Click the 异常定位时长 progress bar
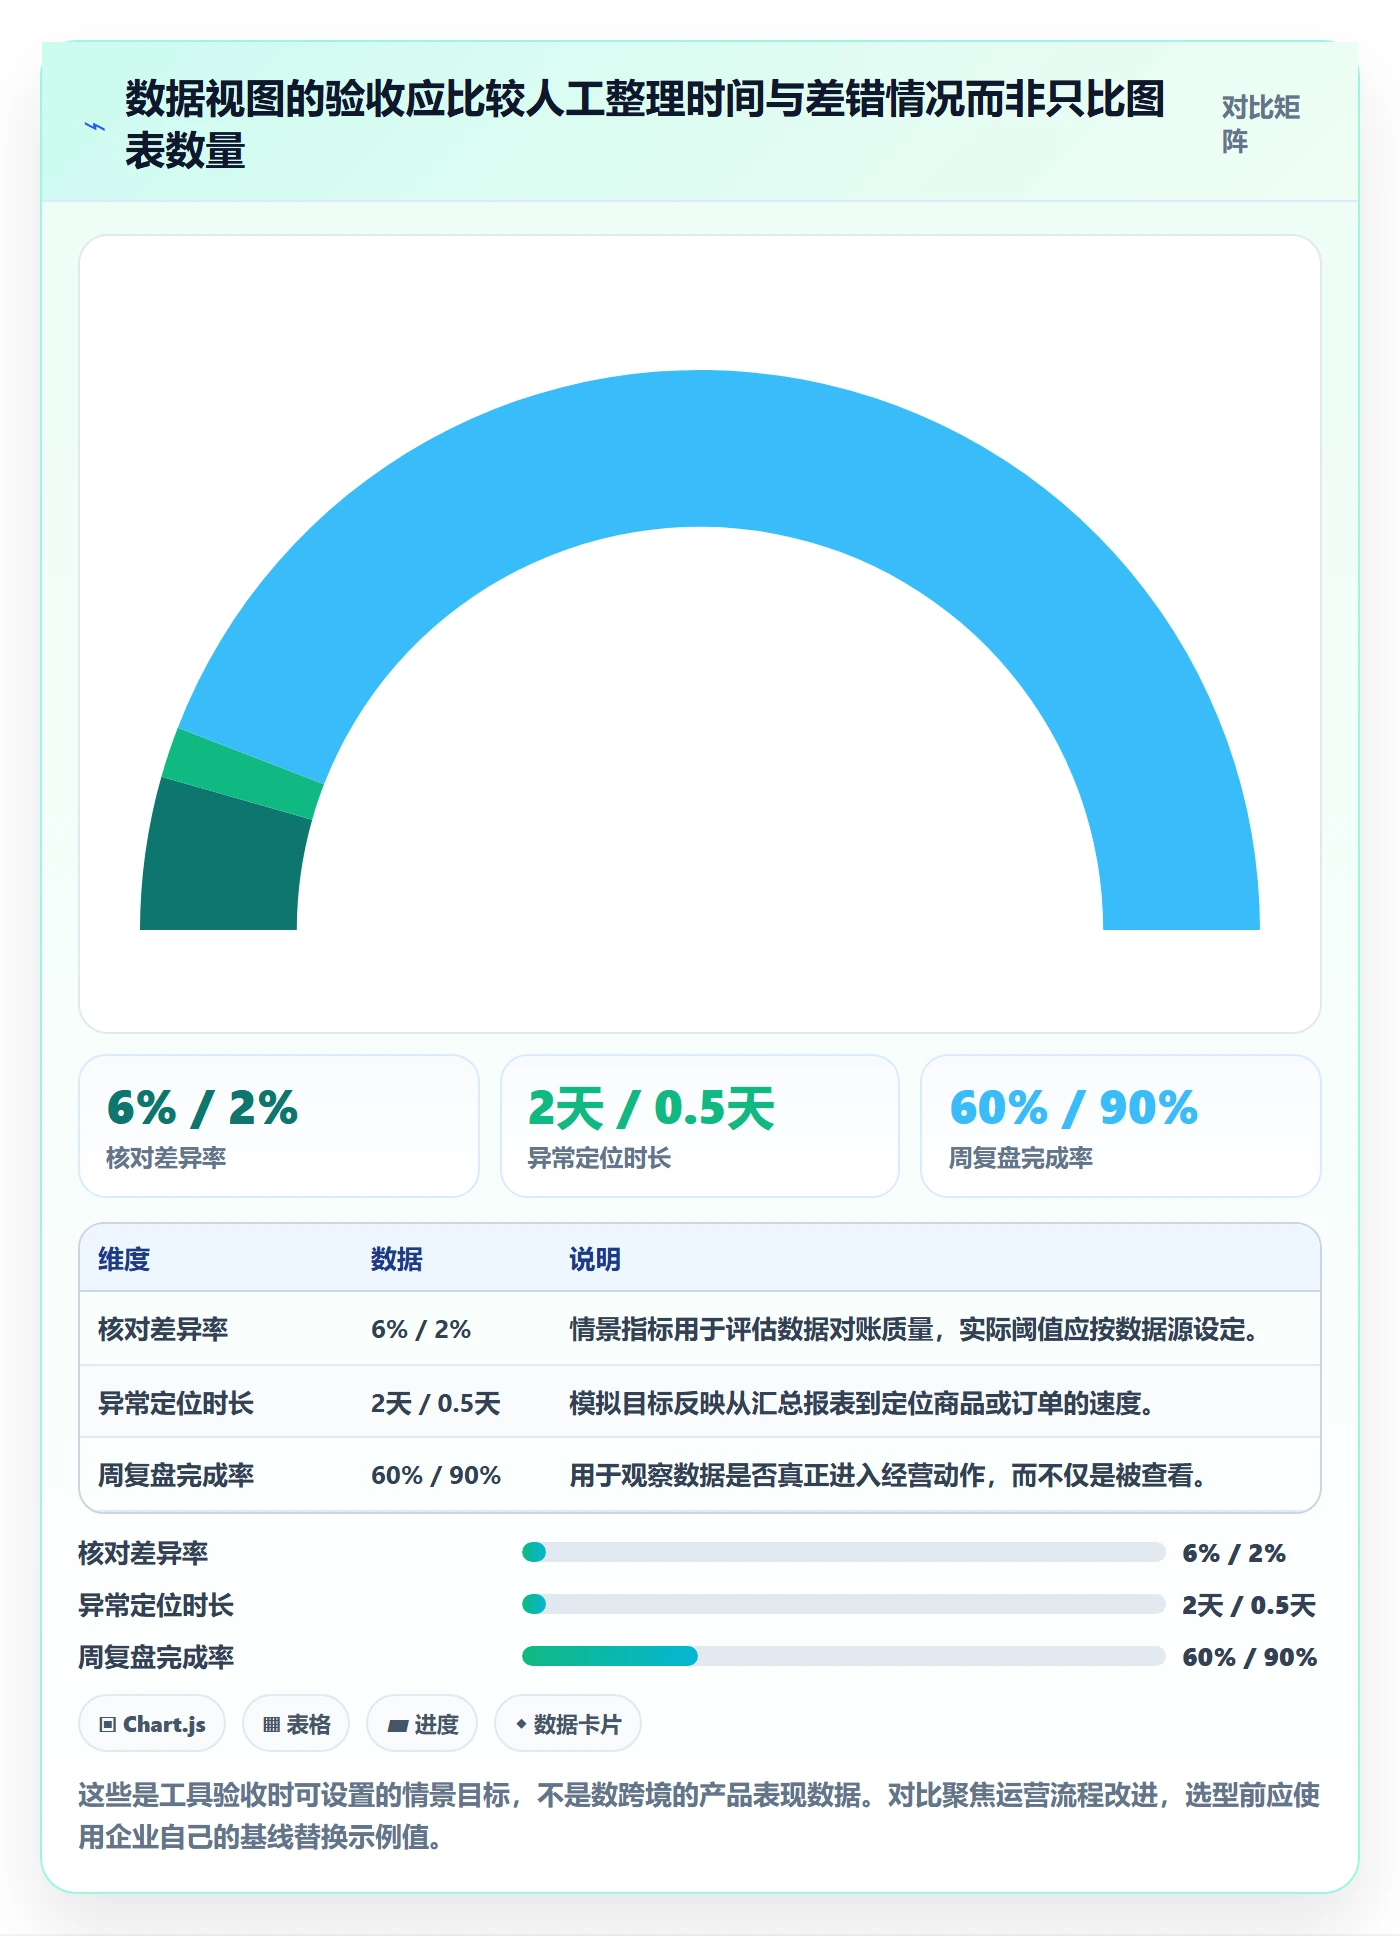This screenshot has width=1400, height=1936. (843, 1604)
